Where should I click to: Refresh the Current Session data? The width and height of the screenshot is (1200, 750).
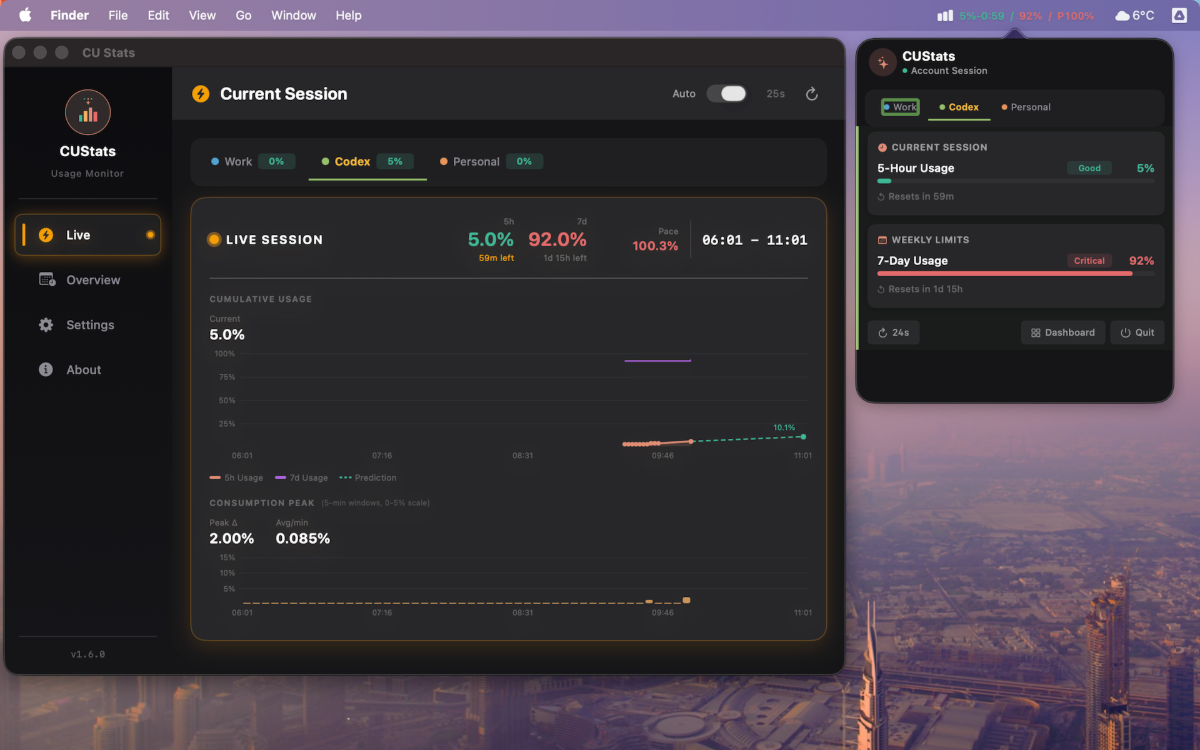(811, 93)
